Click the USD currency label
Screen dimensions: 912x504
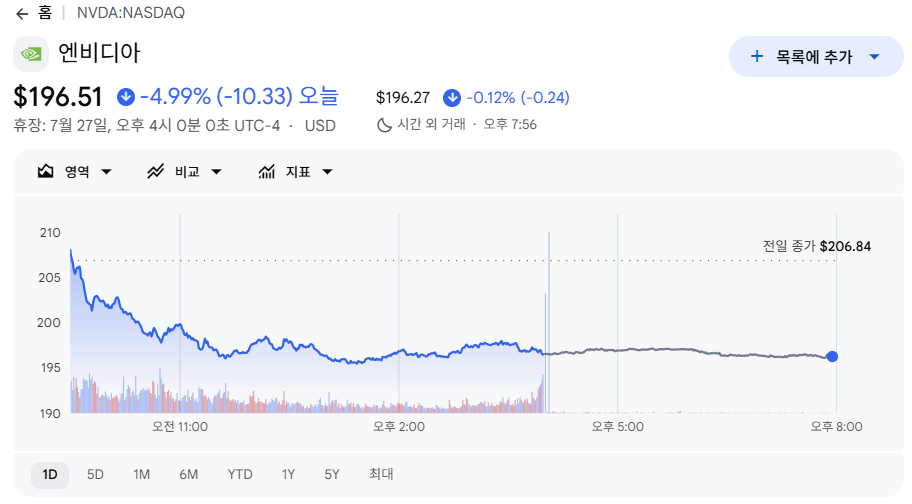pyautogui.click(x=320, y=126)
